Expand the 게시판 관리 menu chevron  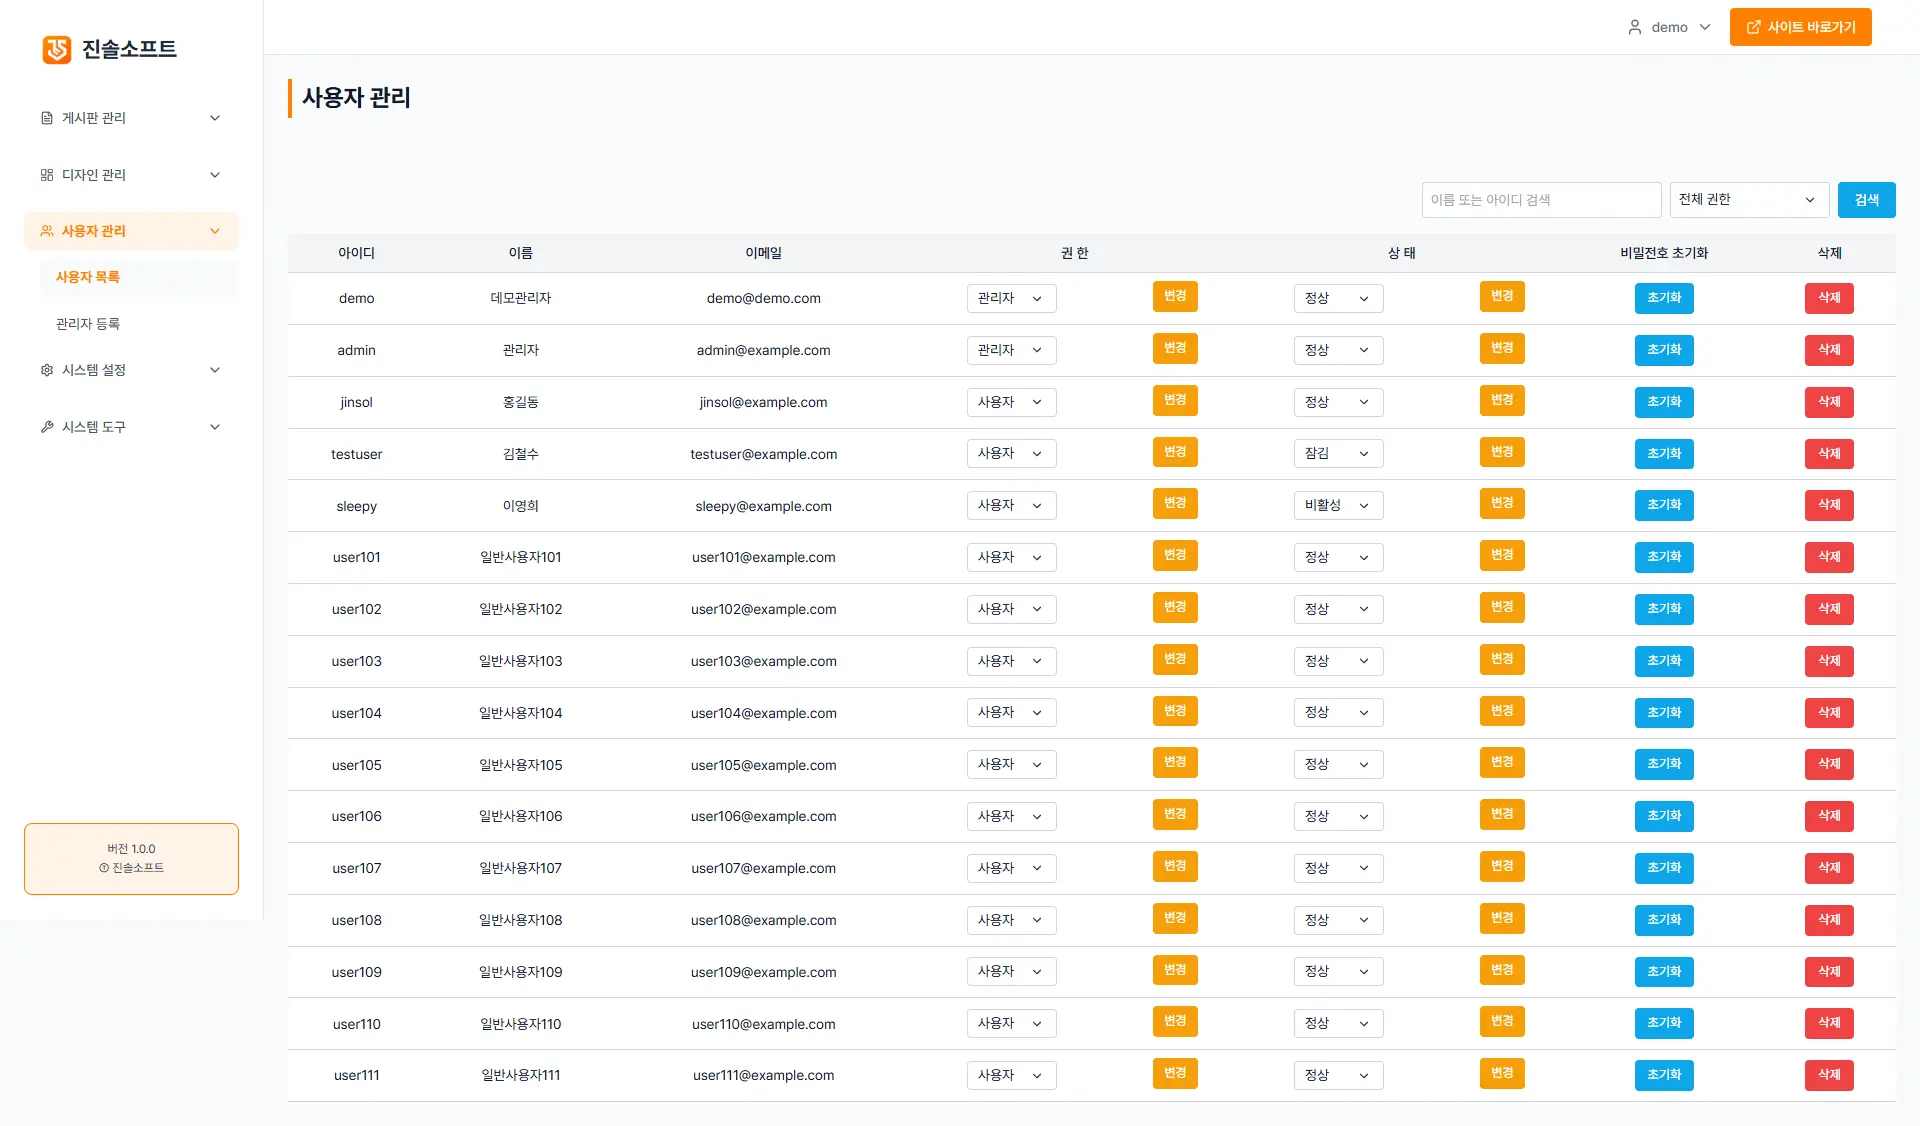tap(215, 118)
